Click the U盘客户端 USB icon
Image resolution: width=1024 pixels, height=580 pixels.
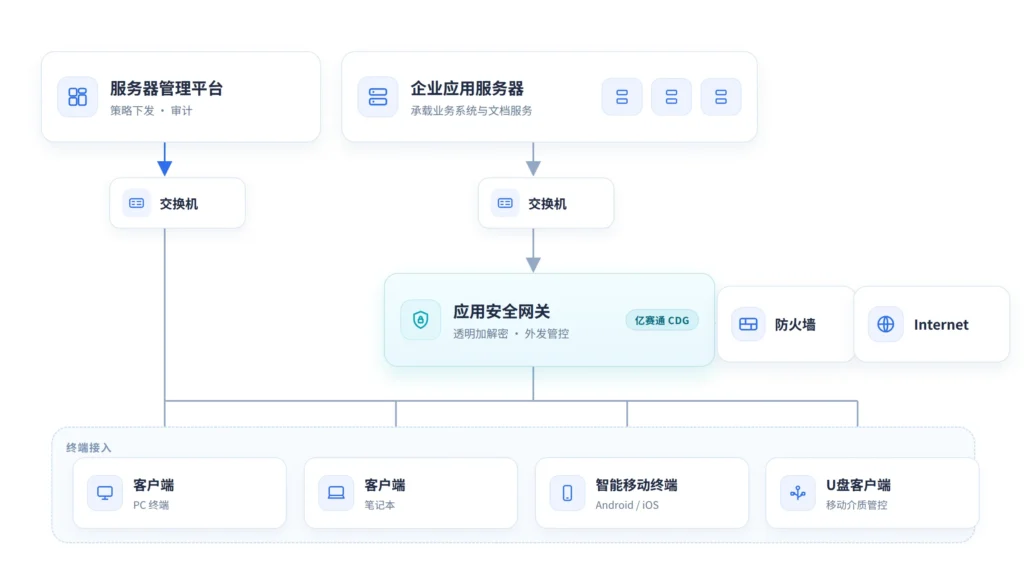(798, 493)
